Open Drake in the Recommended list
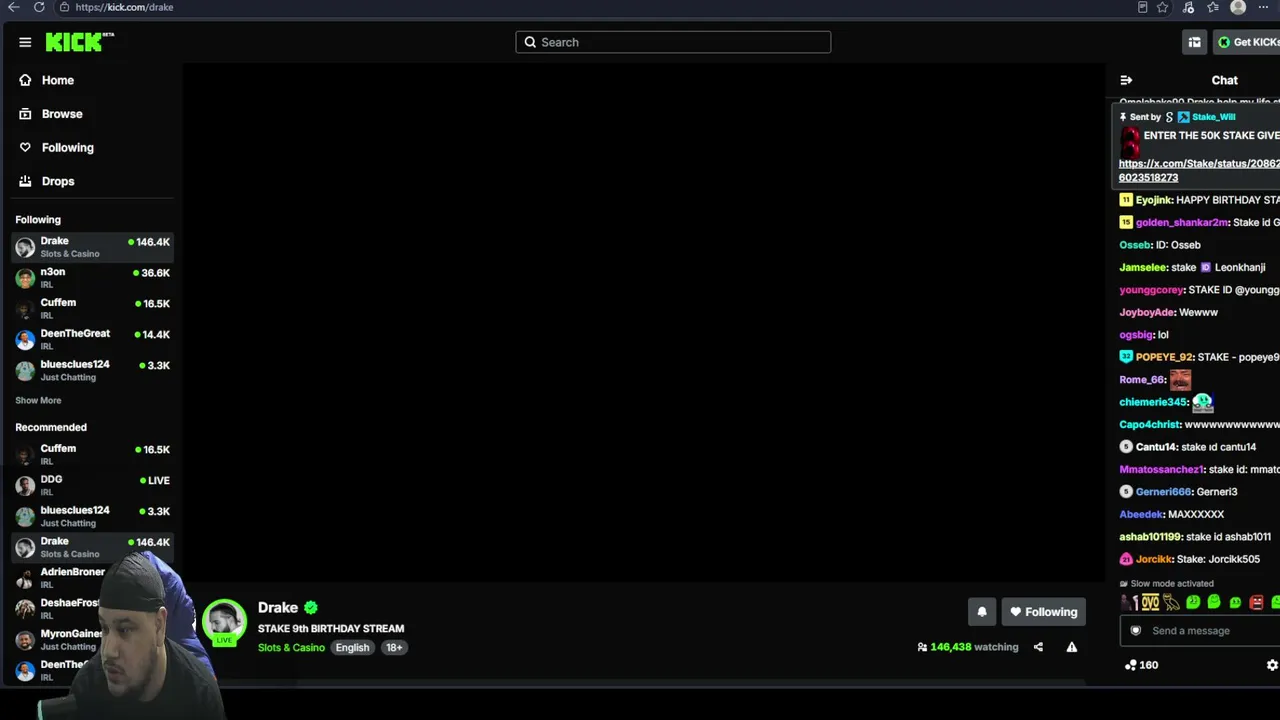The height and width of the screenshot is (720, 1280). 93,547
